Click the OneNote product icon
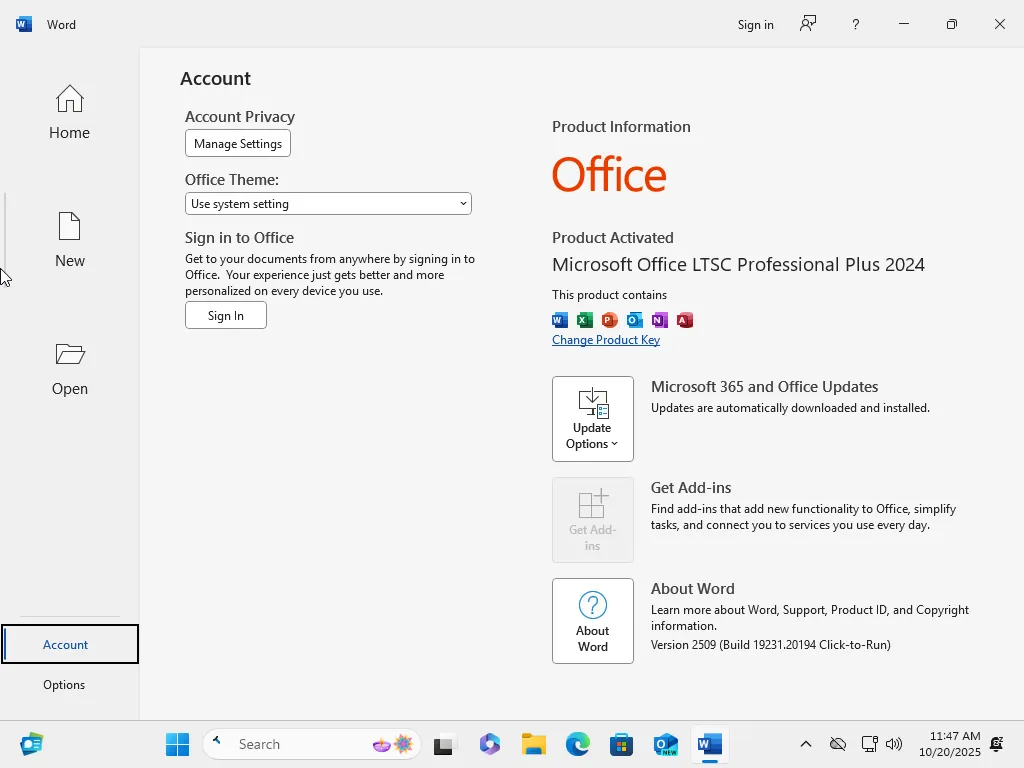The width and height of the screenshot is (1024, 768). tap(660, 320)
